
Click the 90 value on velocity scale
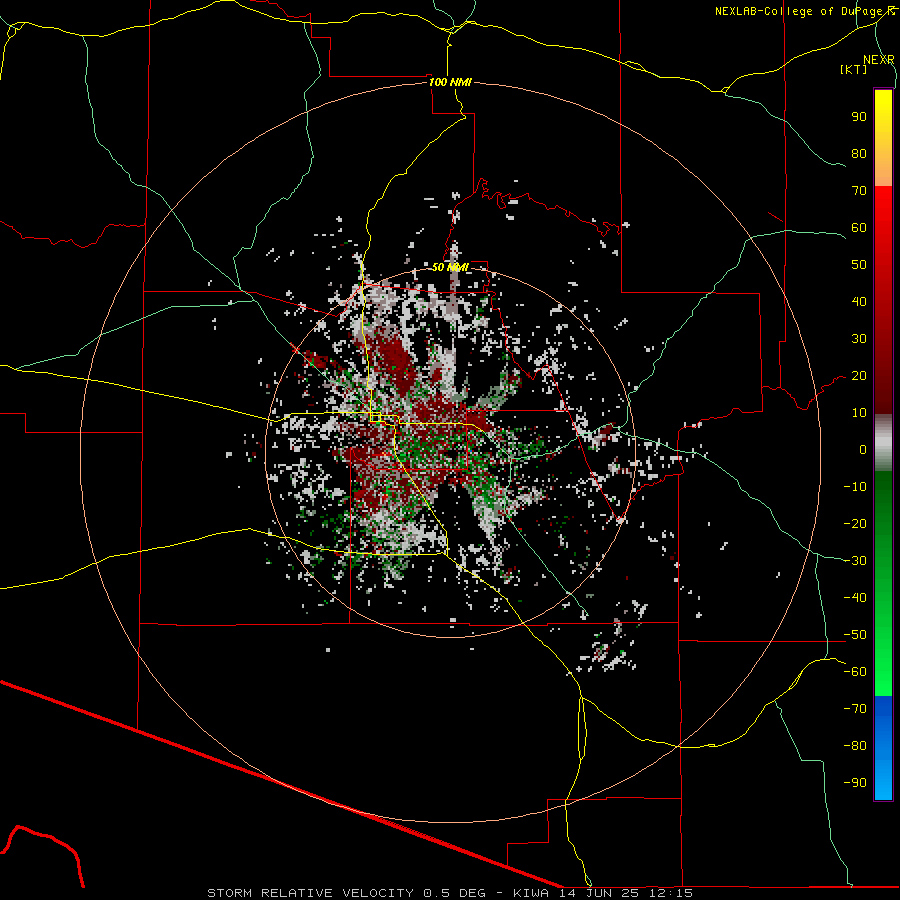(x=859, y=117)
